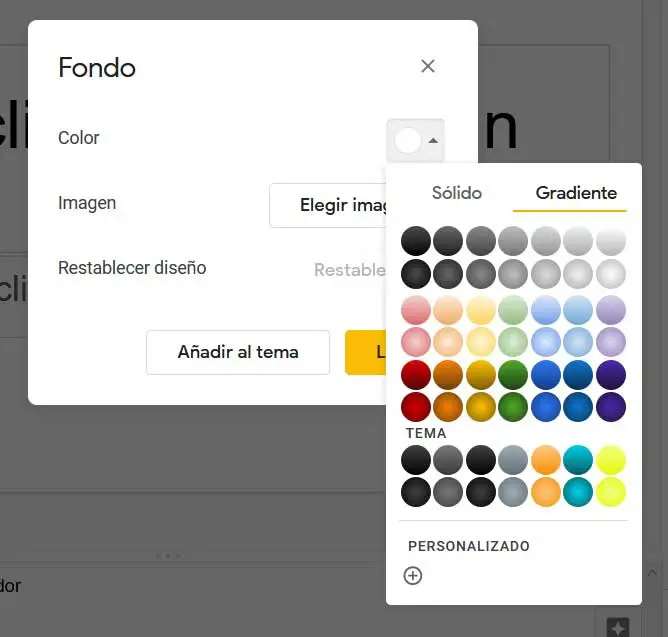The width and height of the screenshot is (668, 637).
Task: Open the Explore star icon
Action: [x=618, y=627]
